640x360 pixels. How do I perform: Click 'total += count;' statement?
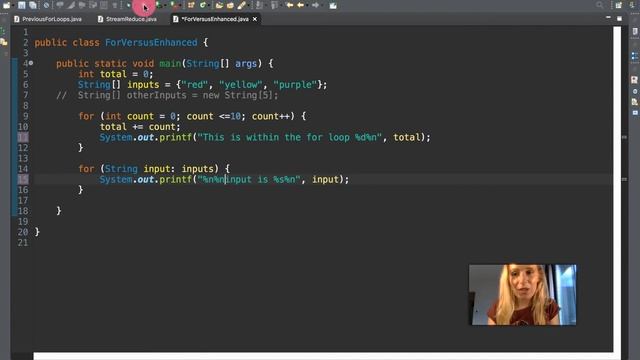140,127
